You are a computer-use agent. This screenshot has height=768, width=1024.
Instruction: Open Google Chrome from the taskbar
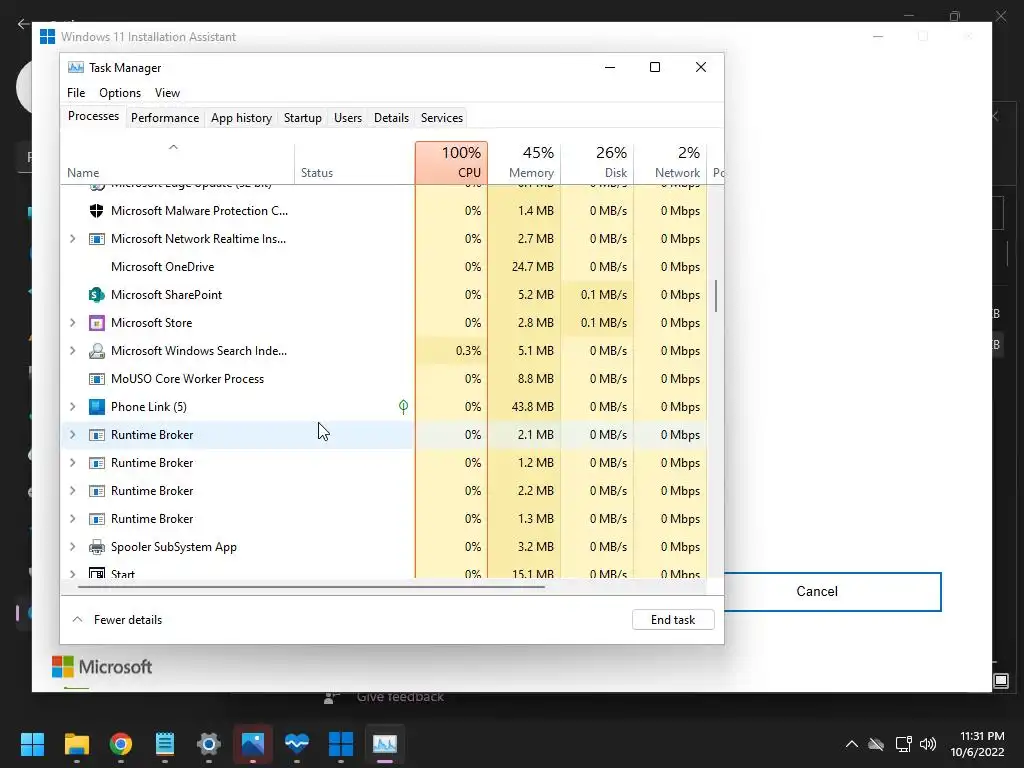(x=121, y=743)
